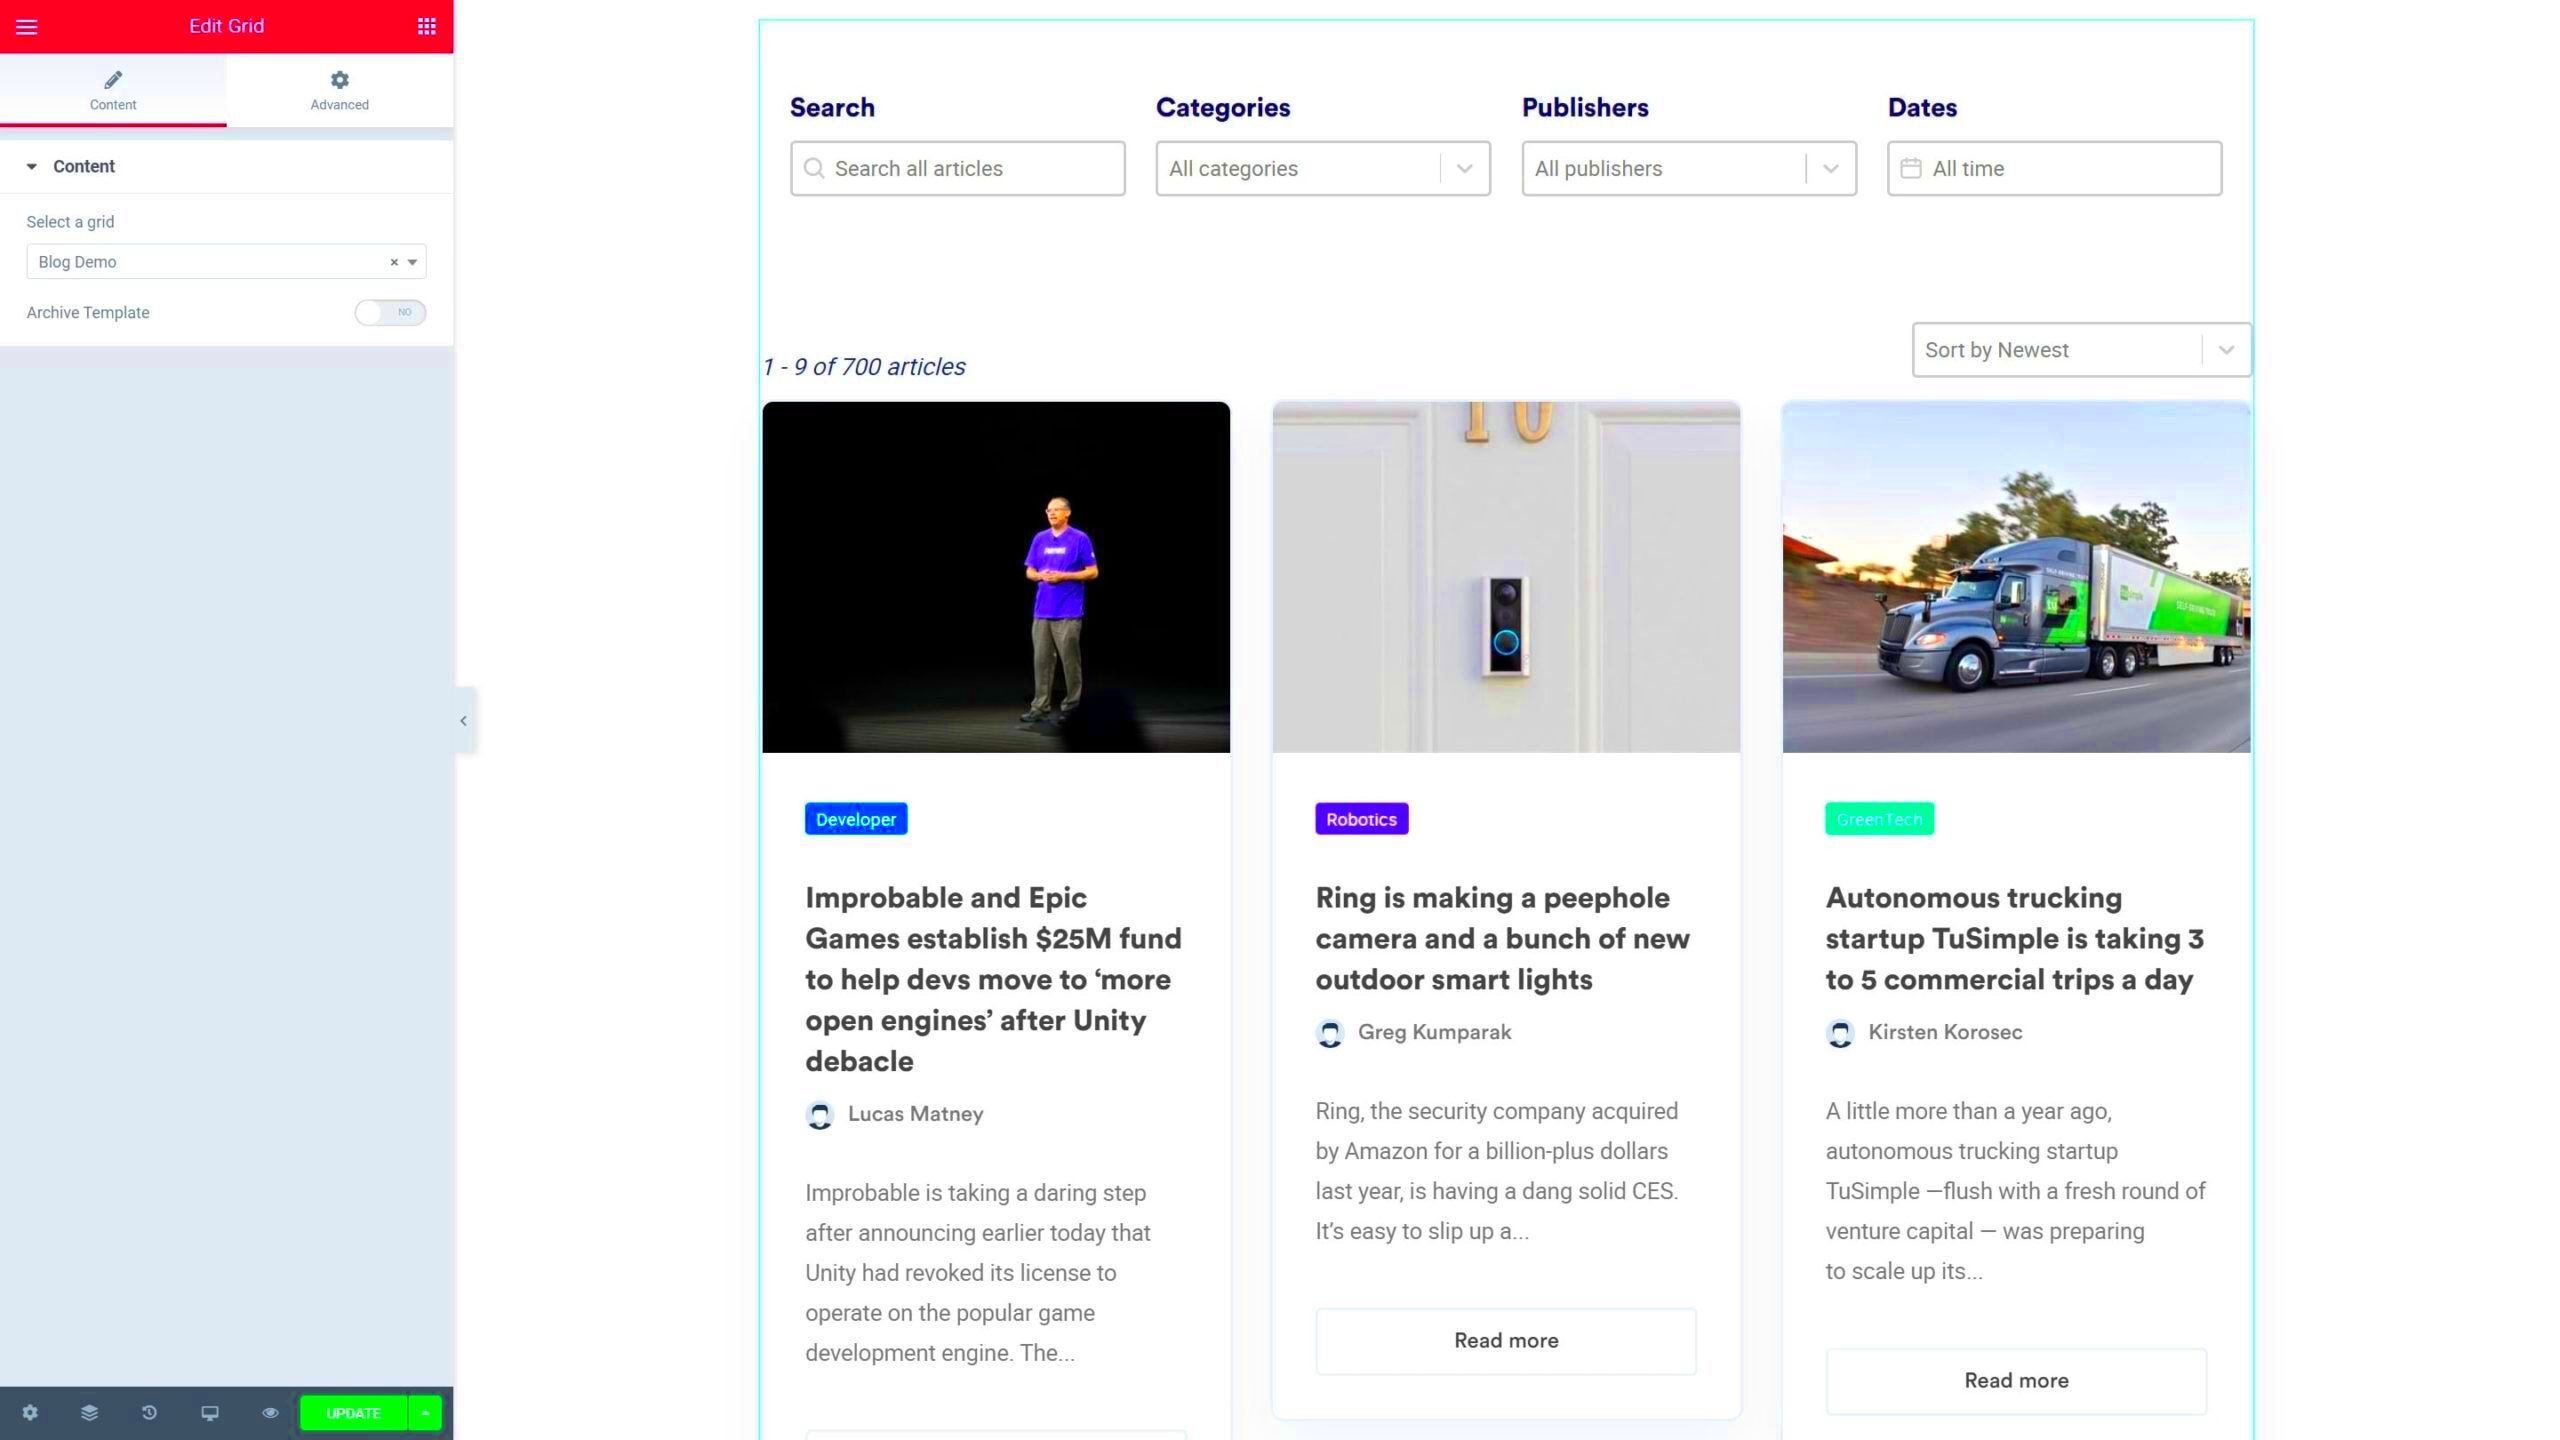Click the Search all articles input field
This screenshot has width=2560, height=1440.
coord(956,169)
